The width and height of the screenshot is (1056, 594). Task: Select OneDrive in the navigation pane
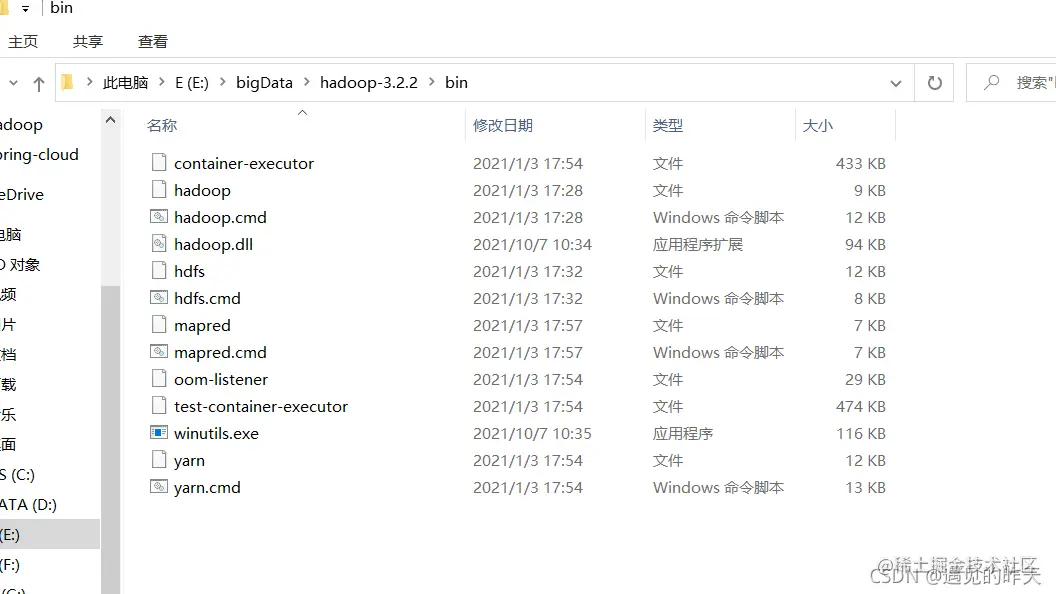click(22, 195)
